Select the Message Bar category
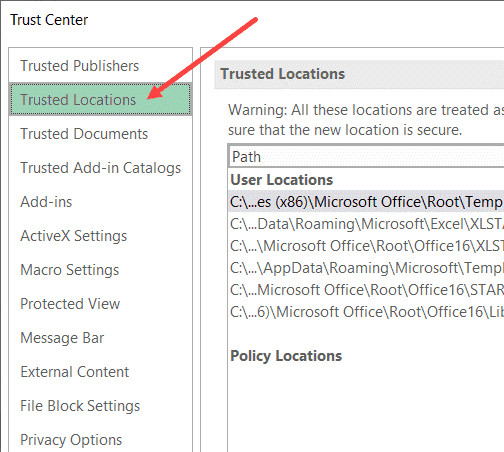 [x=100, y=338]
